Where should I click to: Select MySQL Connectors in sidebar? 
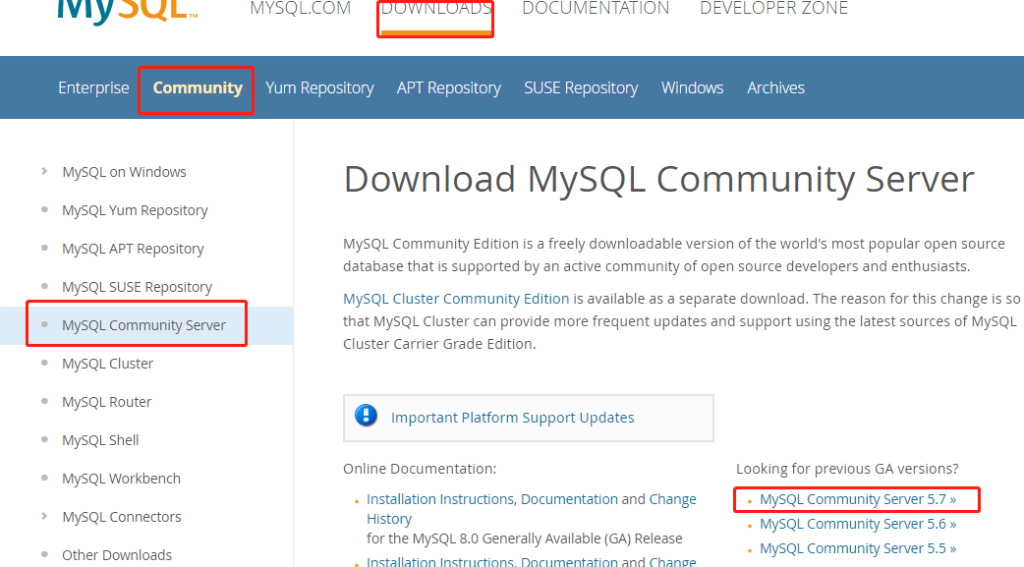pyautogui.click(x=121, y=517)
